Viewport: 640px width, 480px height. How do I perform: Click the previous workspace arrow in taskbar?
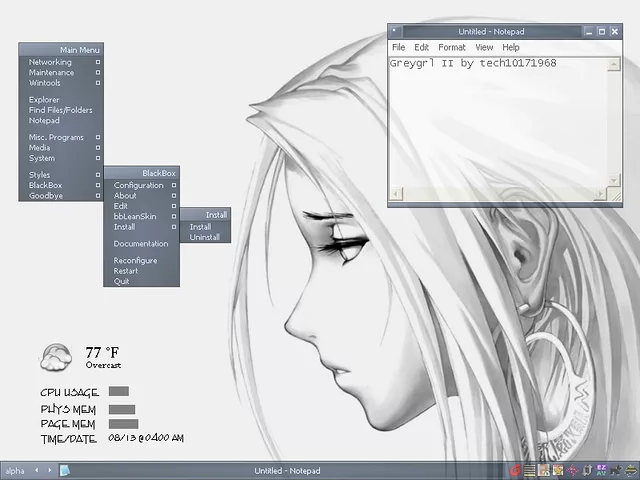click(x=37, y=470)
